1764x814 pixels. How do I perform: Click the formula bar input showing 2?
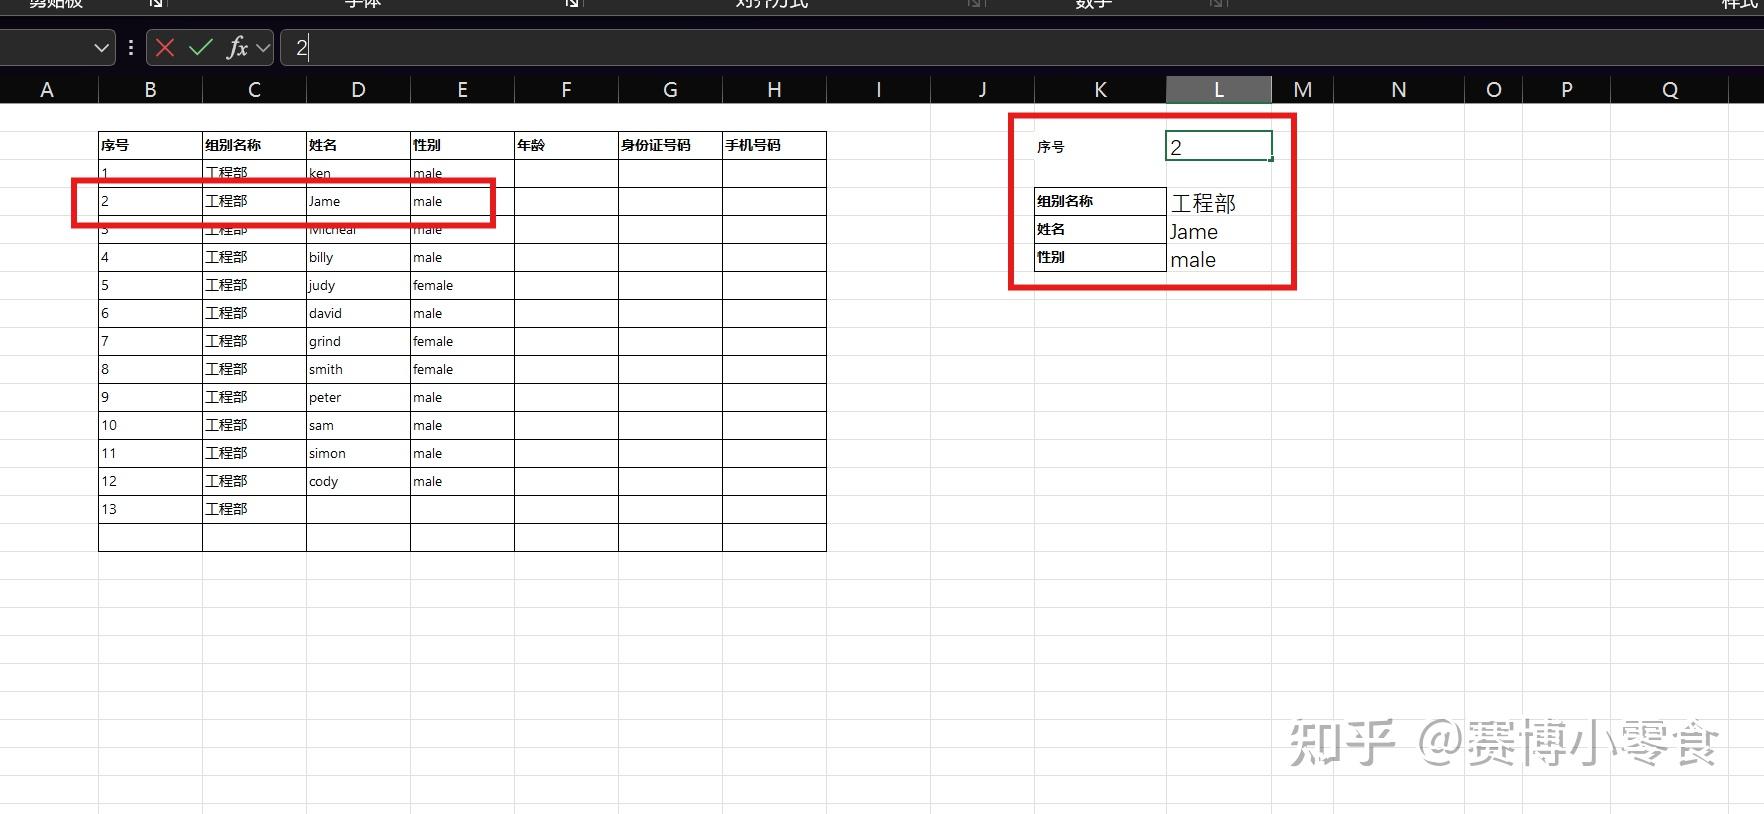[x=1022, y=47]
